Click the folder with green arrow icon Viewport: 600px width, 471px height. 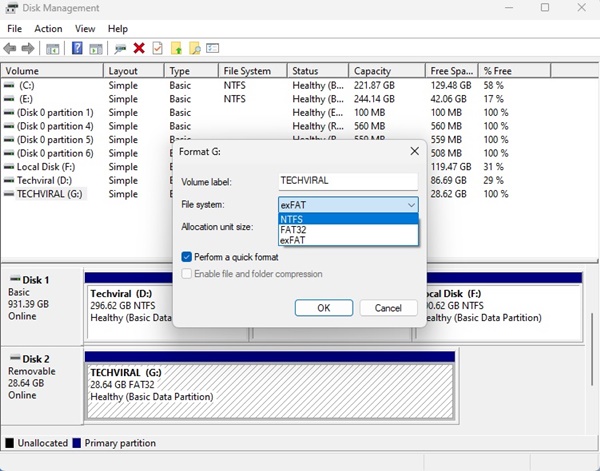(176, 48)
